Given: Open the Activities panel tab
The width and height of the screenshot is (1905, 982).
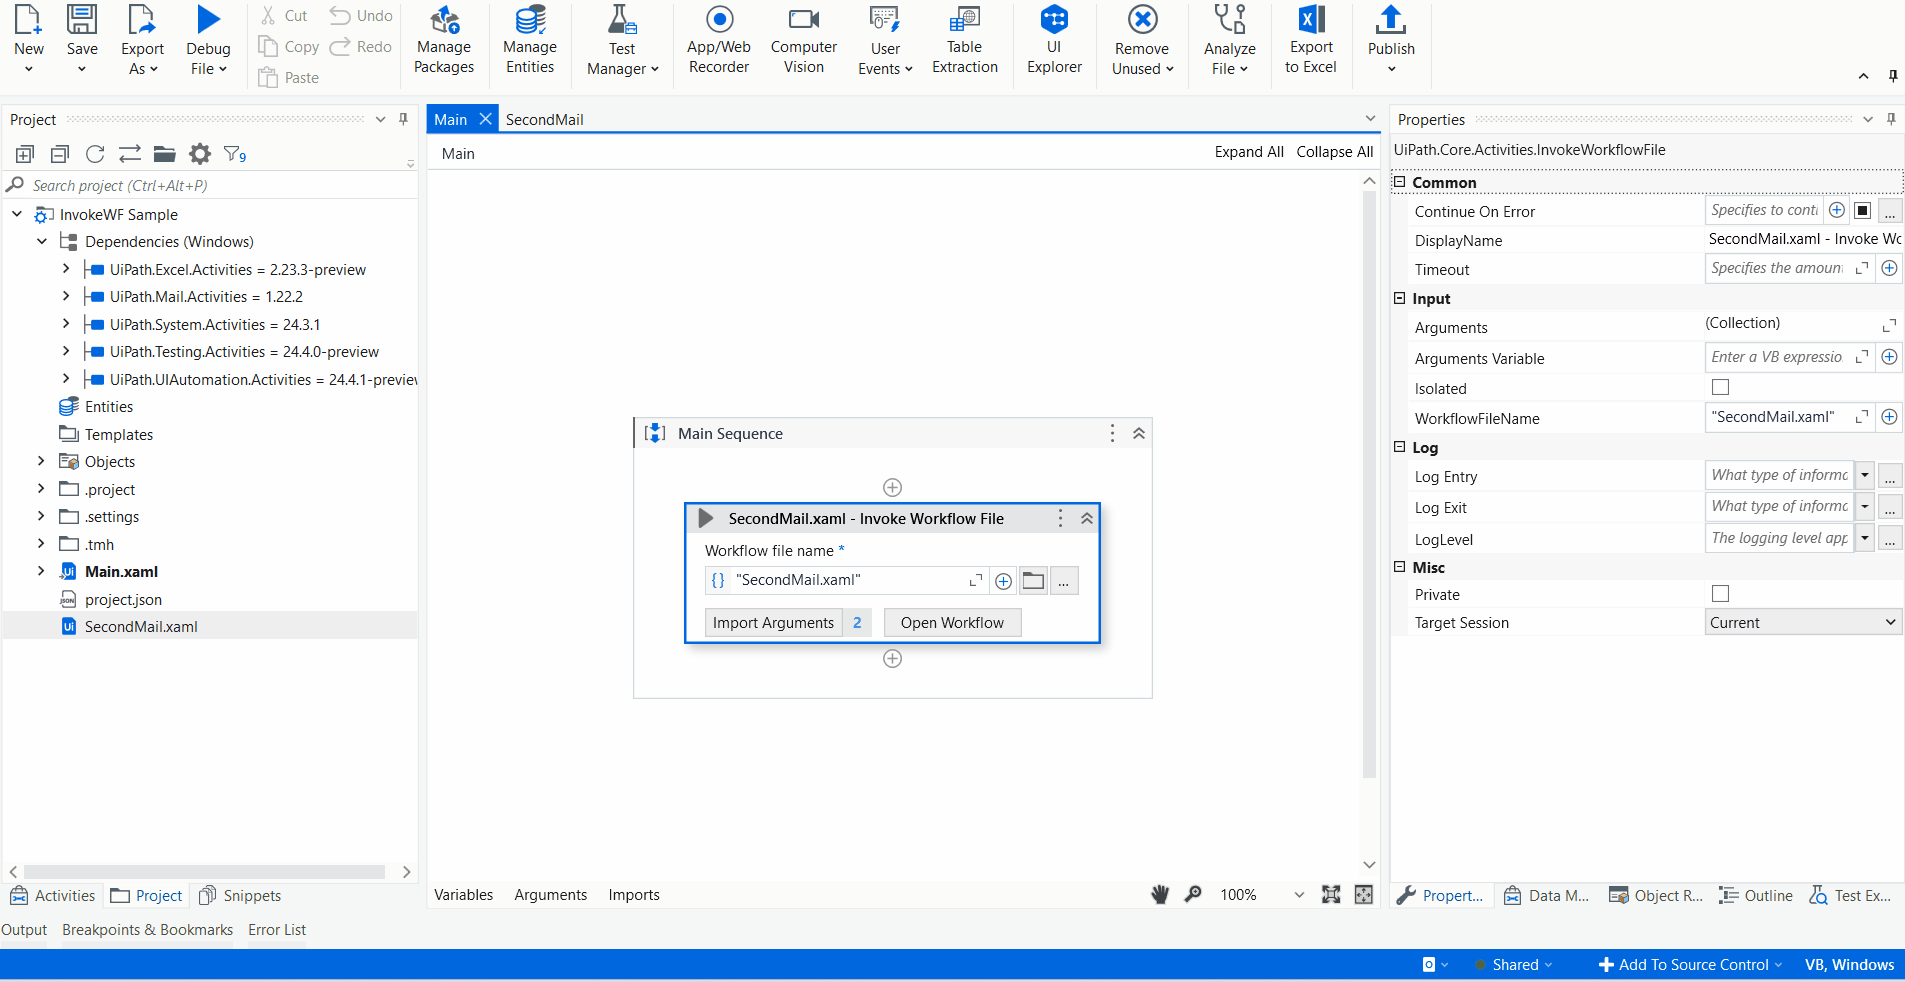Looking at the screenshot, I should pos(53,896).
